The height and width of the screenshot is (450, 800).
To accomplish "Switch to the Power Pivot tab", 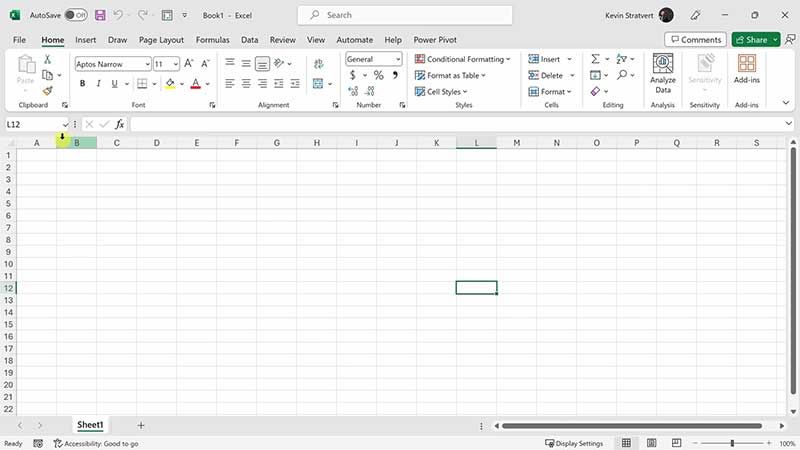I will (x=435, y=40).
